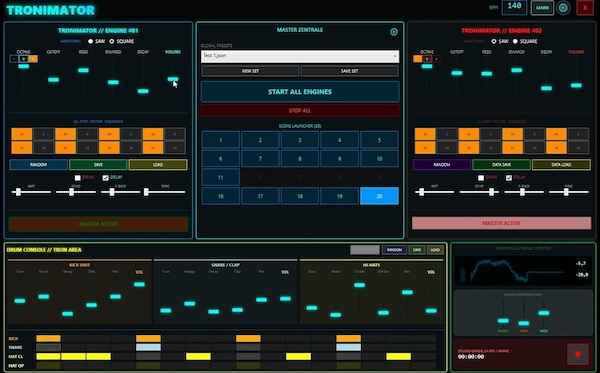The width and height of the screenshot is (600, 373).
Task: Toggle first SNARE step in drum grid
Action: point(49,347)
